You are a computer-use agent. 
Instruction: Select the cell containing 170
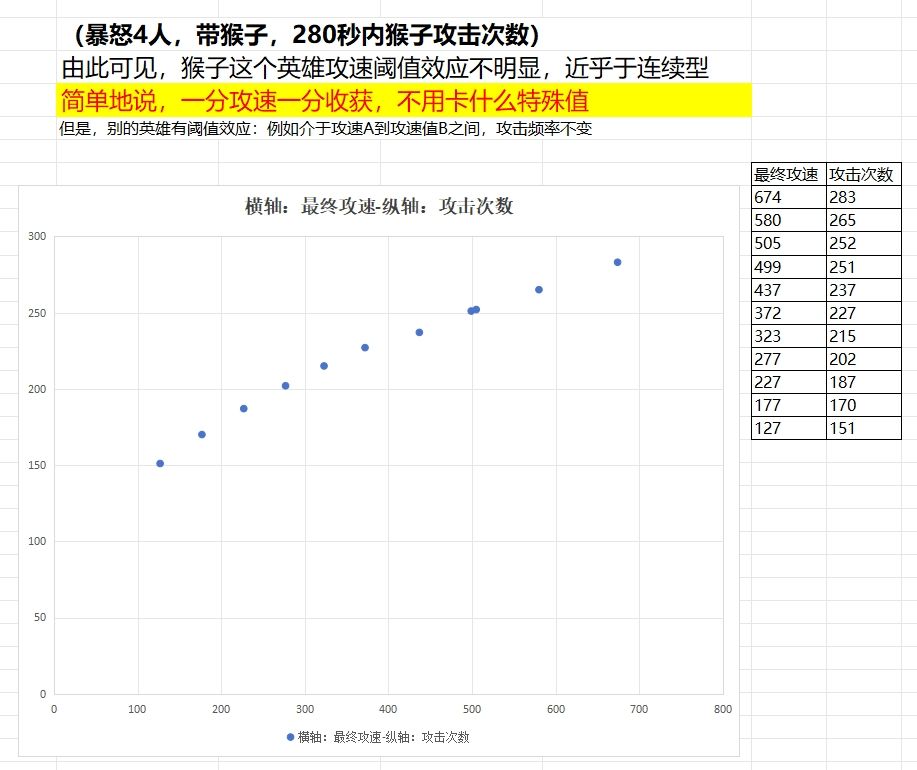(864, 405)
